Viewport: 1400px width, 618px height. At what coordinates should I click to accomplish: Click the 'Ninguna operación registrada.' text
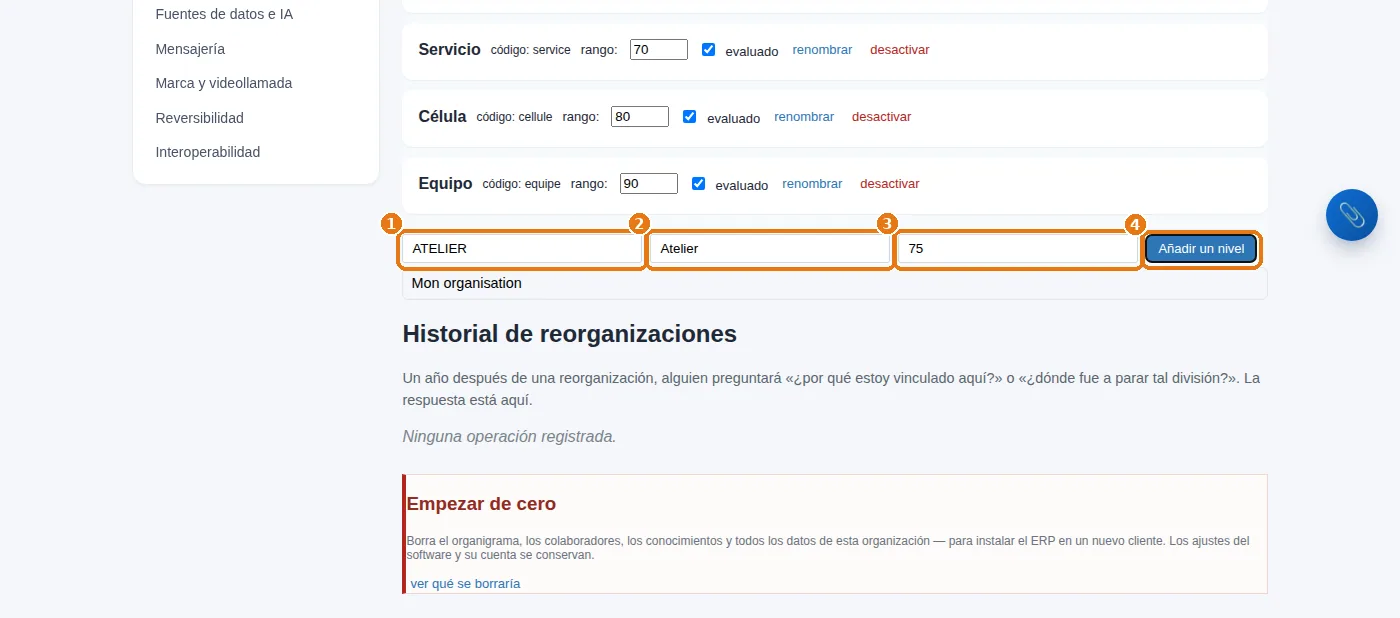[509, 436]
